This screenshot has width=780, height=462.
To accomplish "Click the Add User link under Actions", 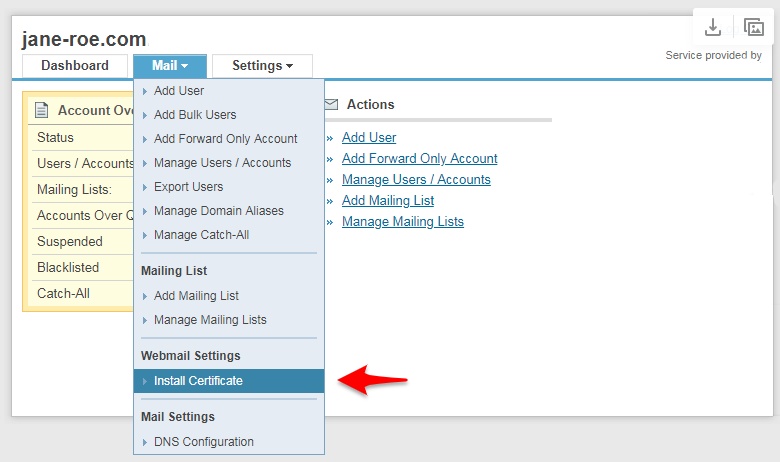I will (x=369, y=138).
